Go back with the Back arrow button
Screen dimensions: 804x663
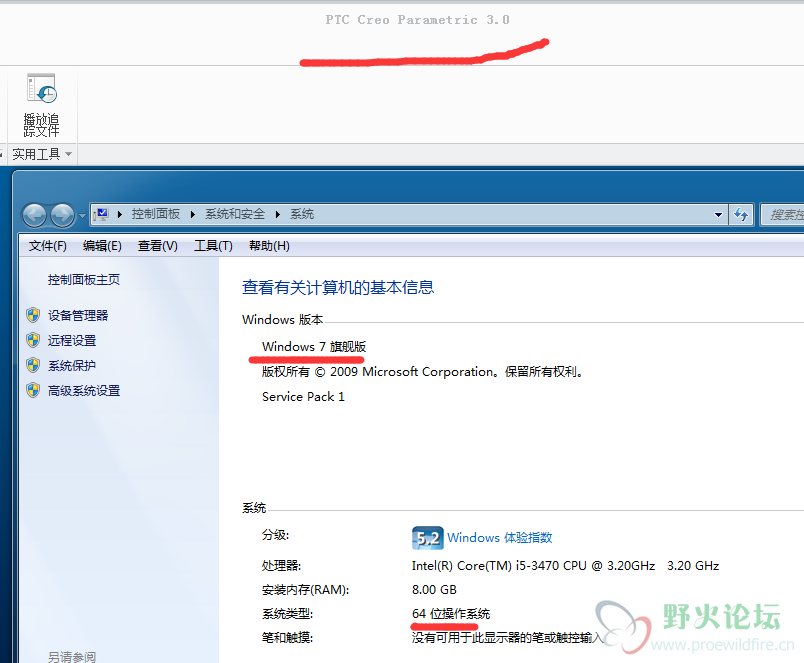tap(34, 215)
